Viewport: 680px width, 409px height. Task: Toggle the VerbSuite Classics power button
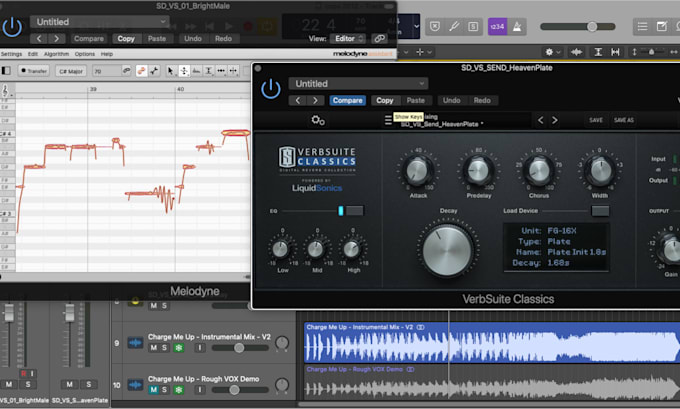click(x=271, y=88)
